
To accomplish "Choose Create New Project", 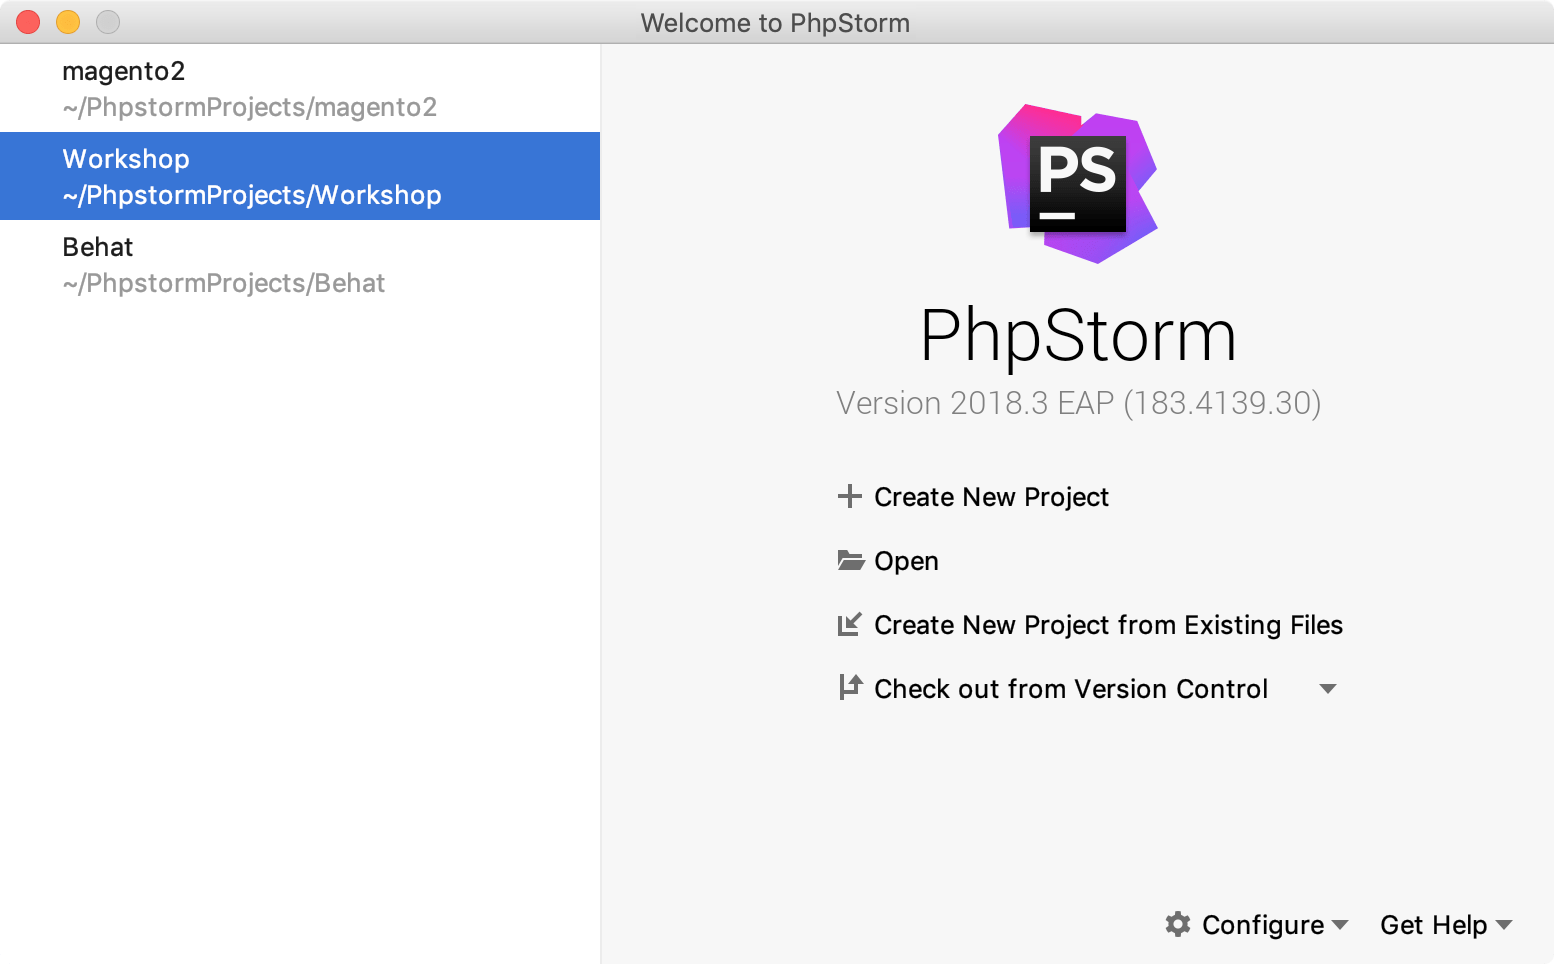I will tap(991, 497).
